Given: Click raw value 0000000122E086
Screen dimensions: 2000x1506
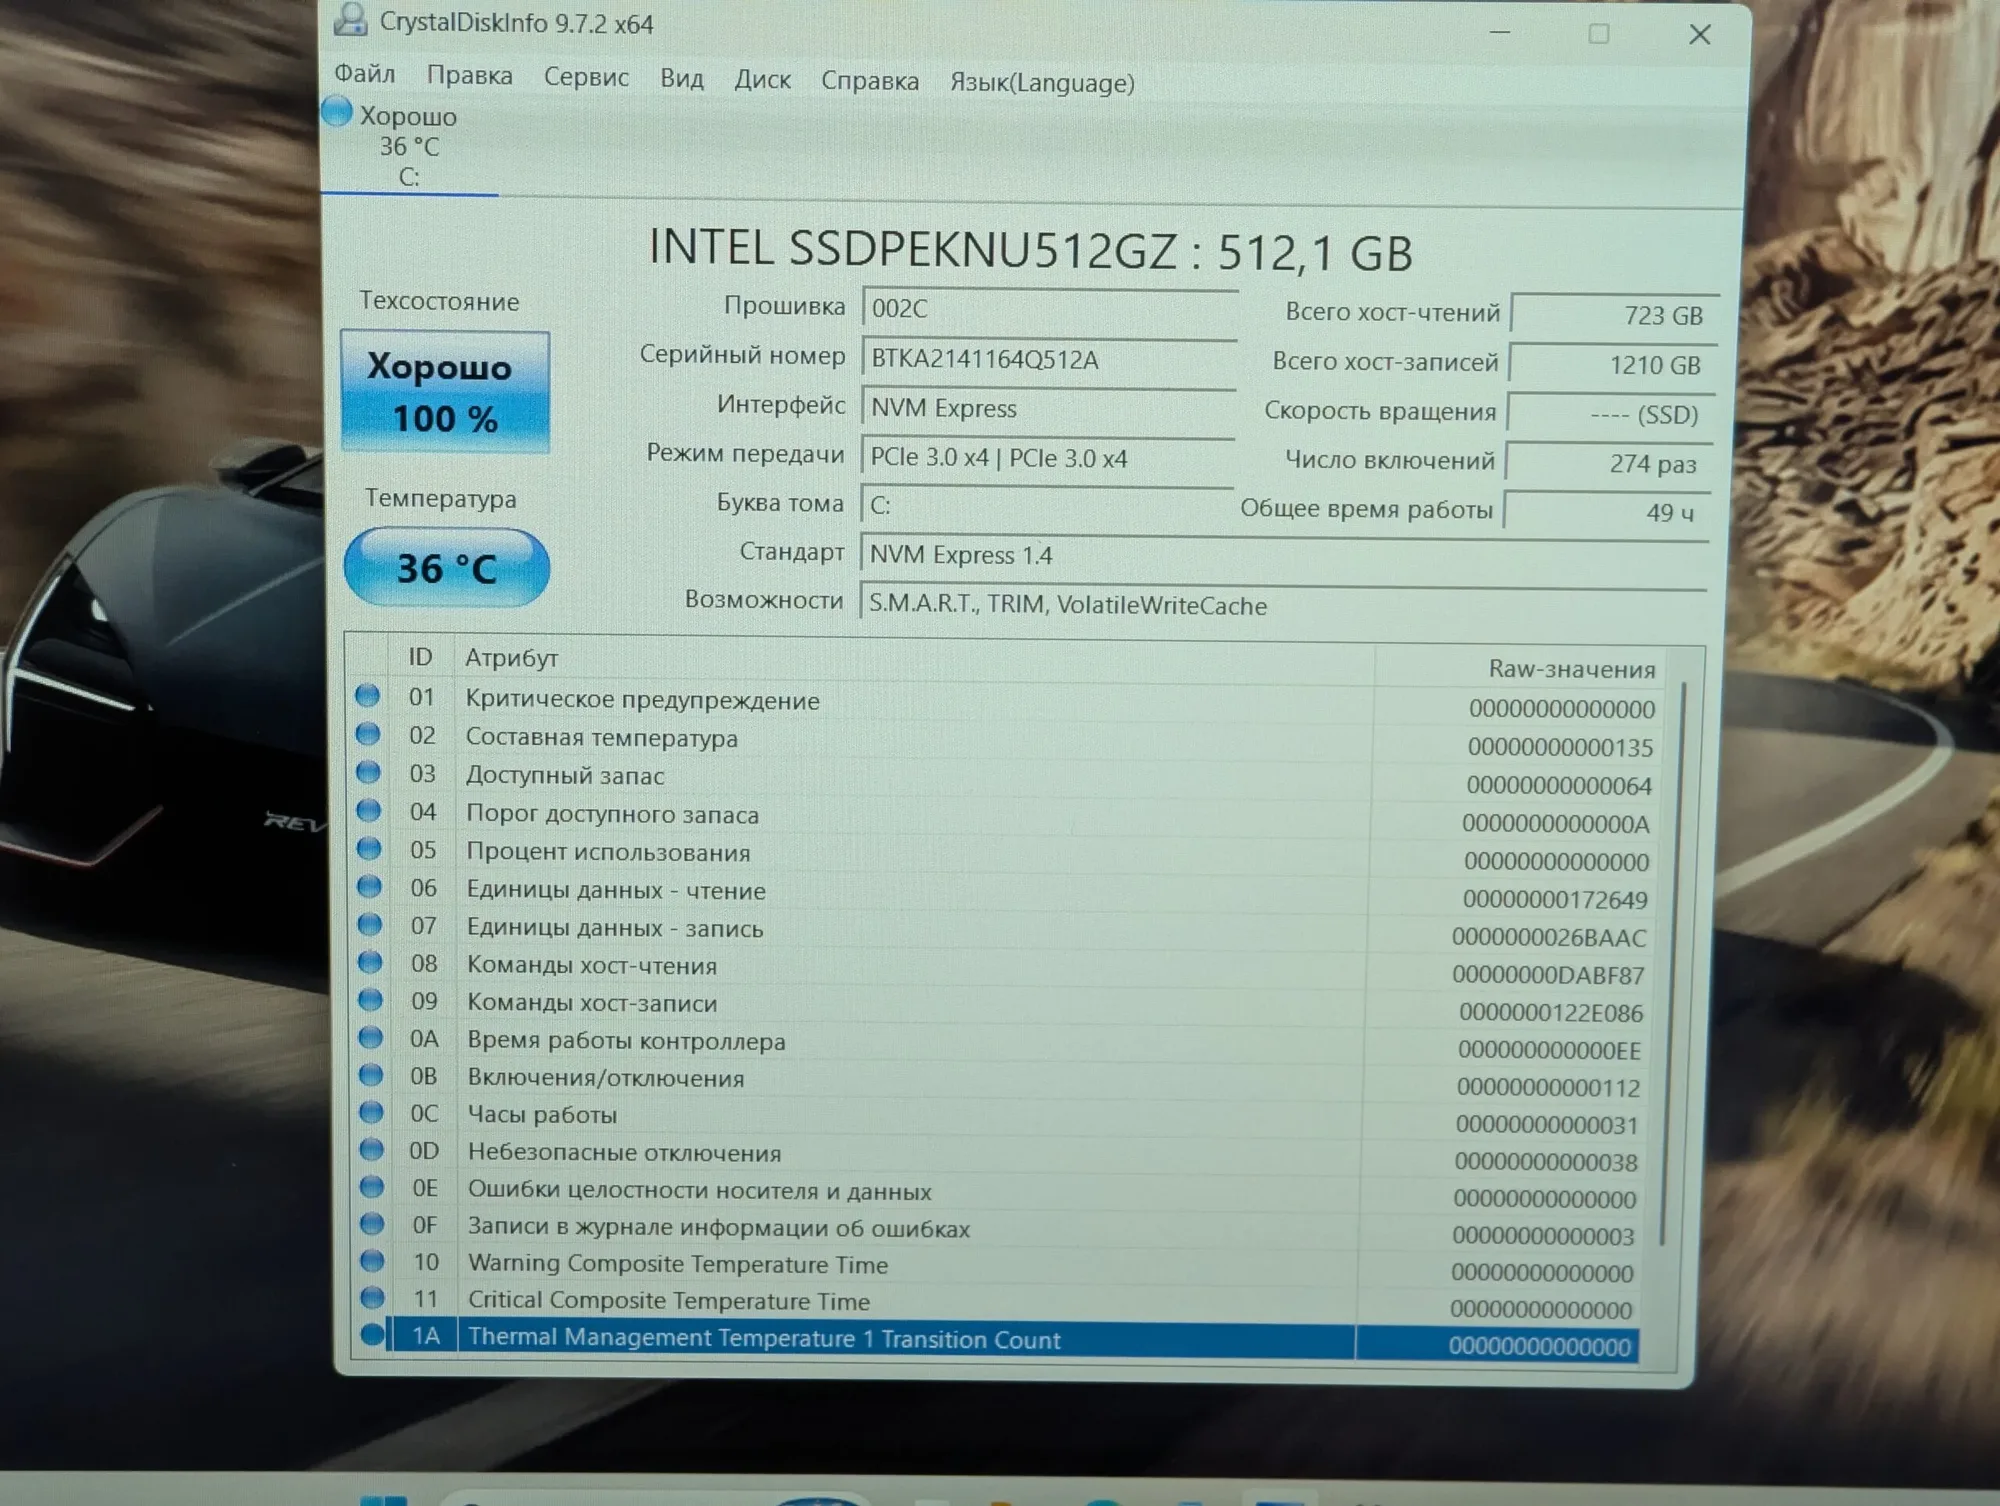Looking at the screenshot, I should pyautogui.click(x=1550, y=1012).
